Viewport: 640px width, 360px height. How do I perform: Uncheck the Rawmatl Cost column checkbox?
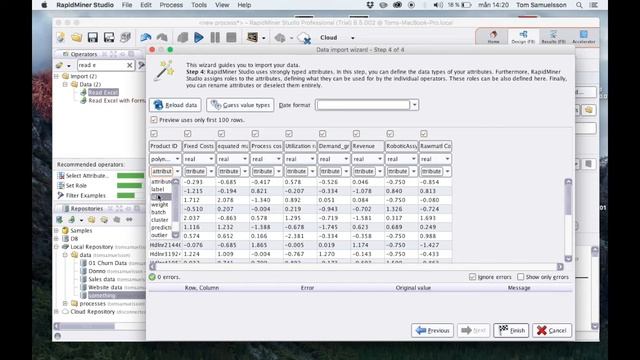424,133
